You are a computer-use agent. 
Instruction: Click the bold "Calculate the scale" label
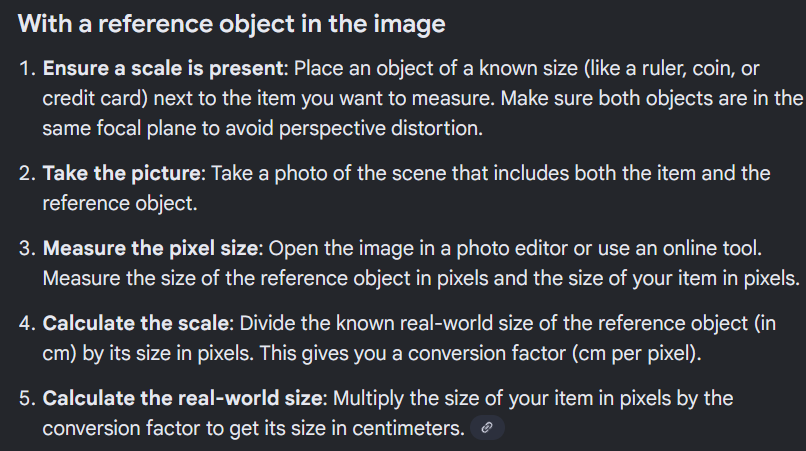click(x=134, y=323)
